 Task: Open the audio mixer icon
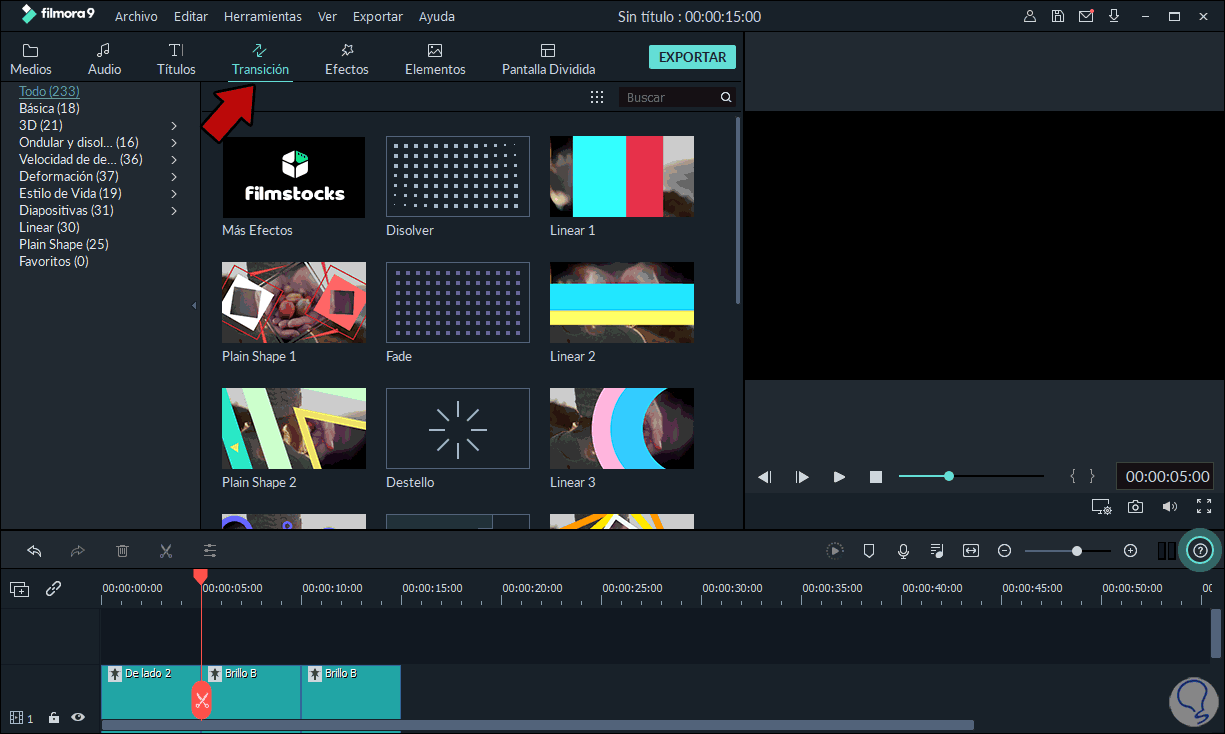[x=936, y=550]
